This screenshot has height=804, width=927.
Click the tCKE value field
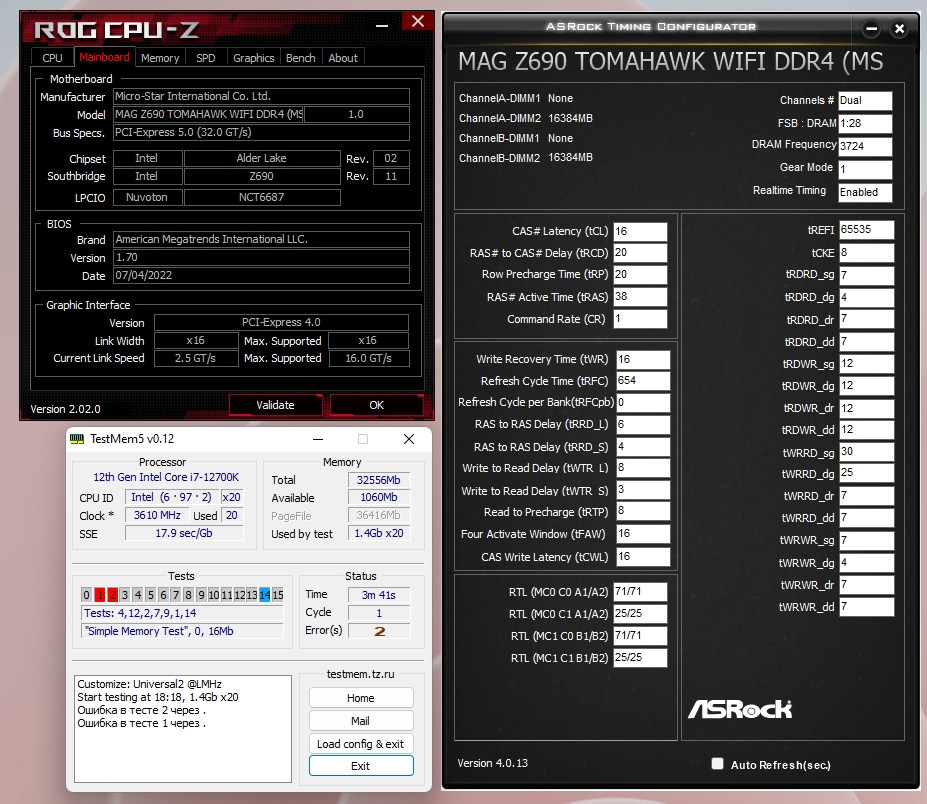coord(866,252)
